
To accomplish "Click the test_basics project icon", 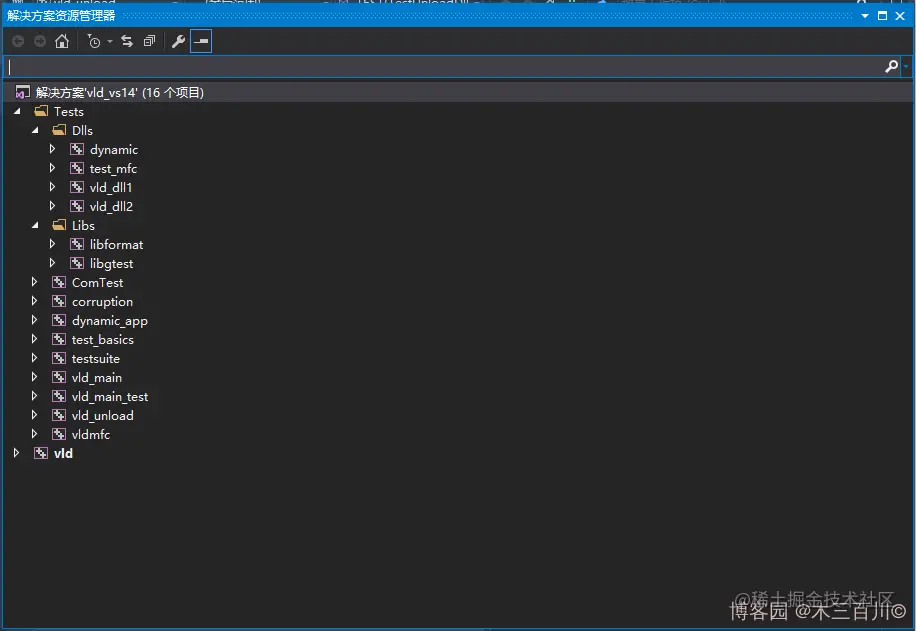I will click(x=58, y=339).
